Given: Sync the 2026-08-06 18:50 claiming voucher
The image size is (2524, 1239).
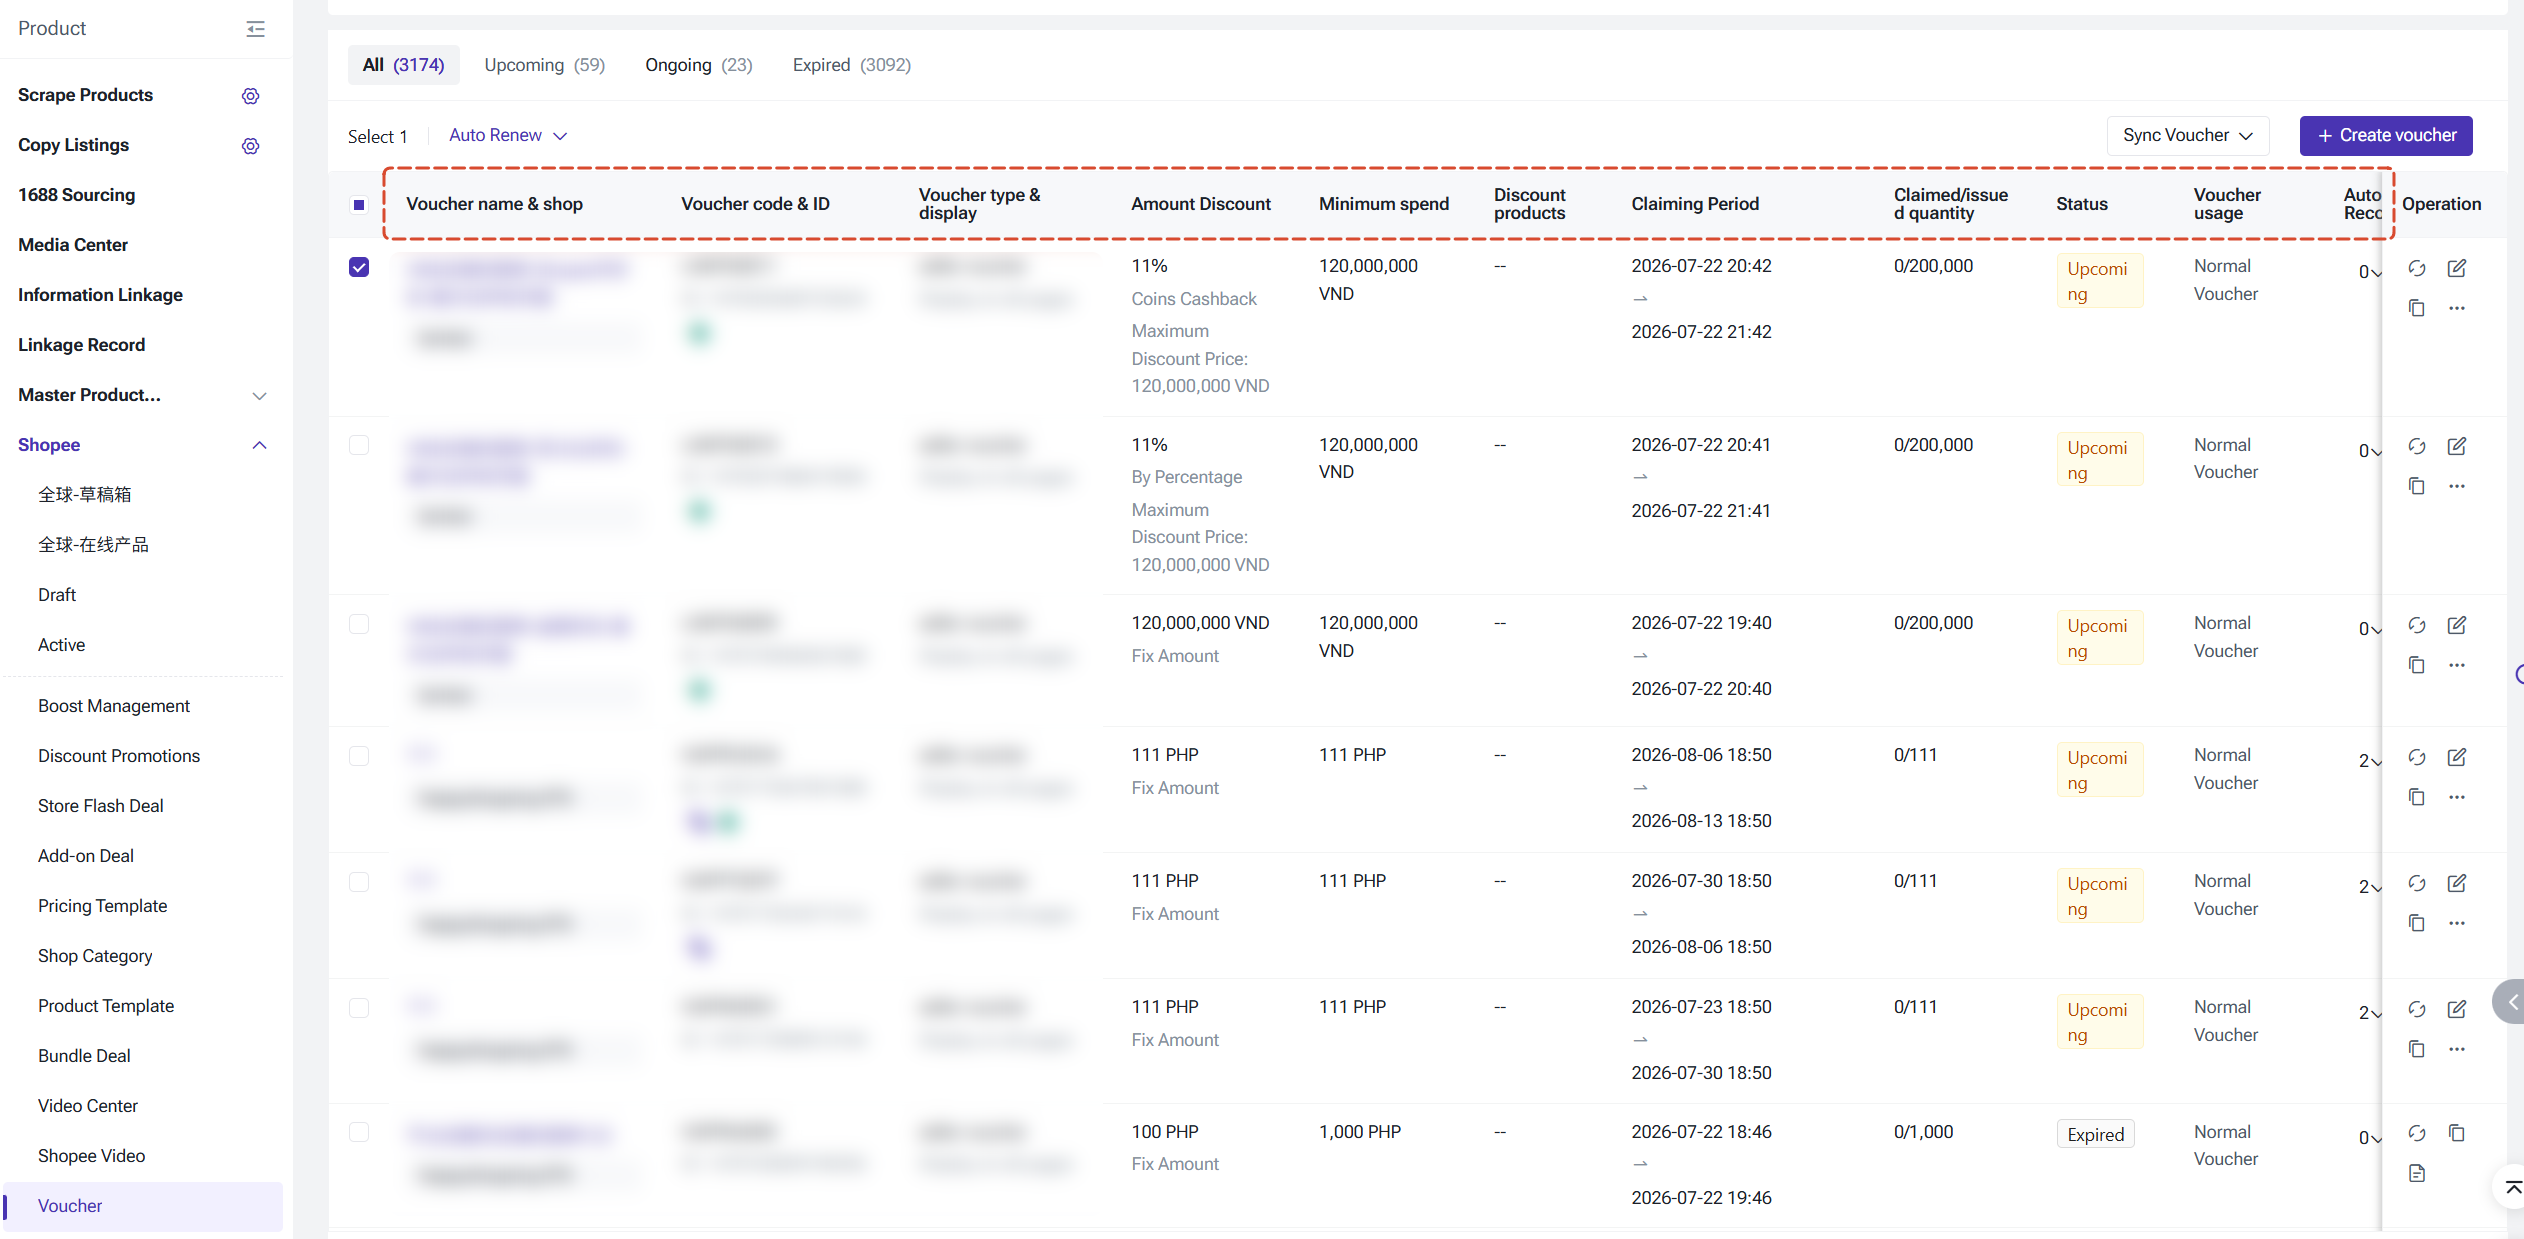Looking at the screenshot, I should click(x=2417, y=757).
